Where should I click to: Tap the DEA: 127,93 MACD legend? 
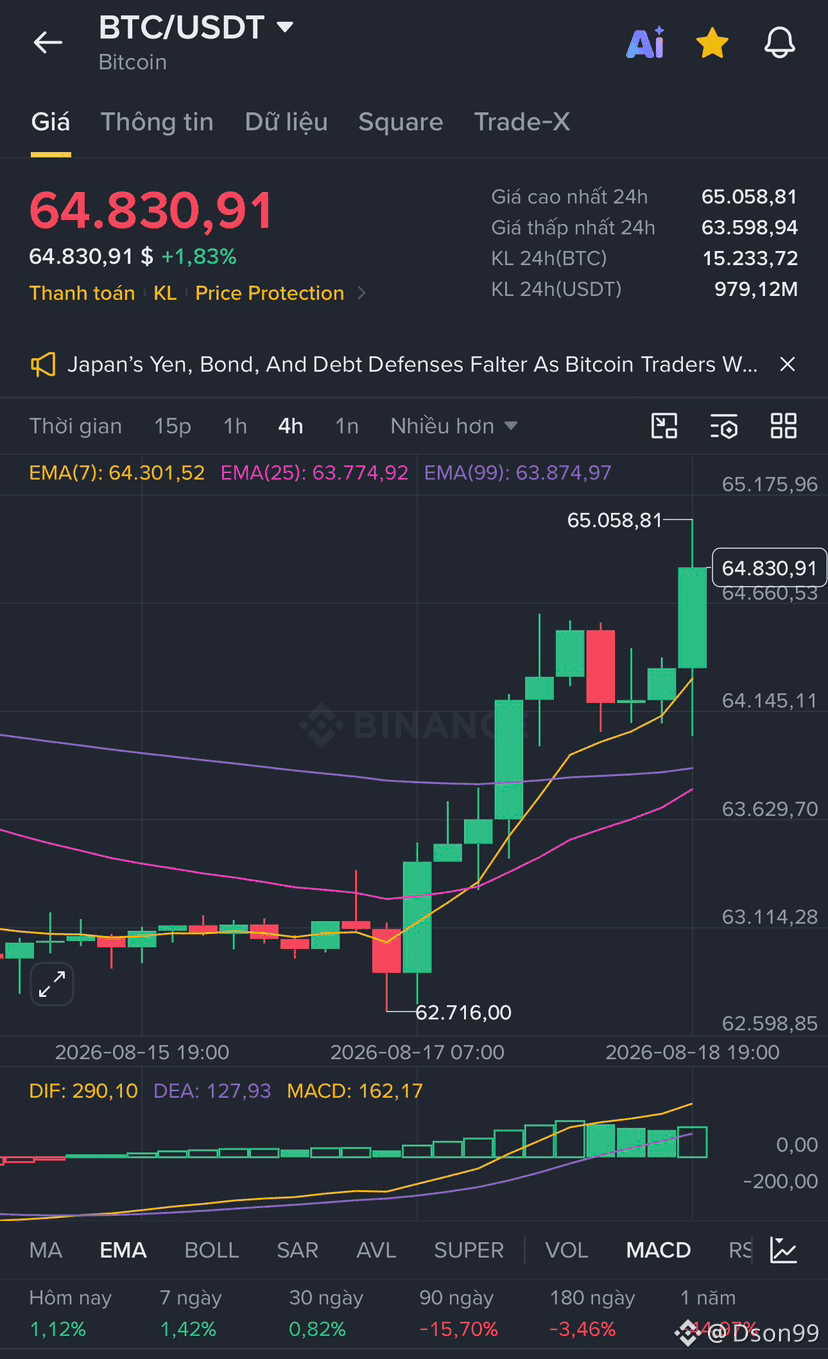(x=212, y=1091)
